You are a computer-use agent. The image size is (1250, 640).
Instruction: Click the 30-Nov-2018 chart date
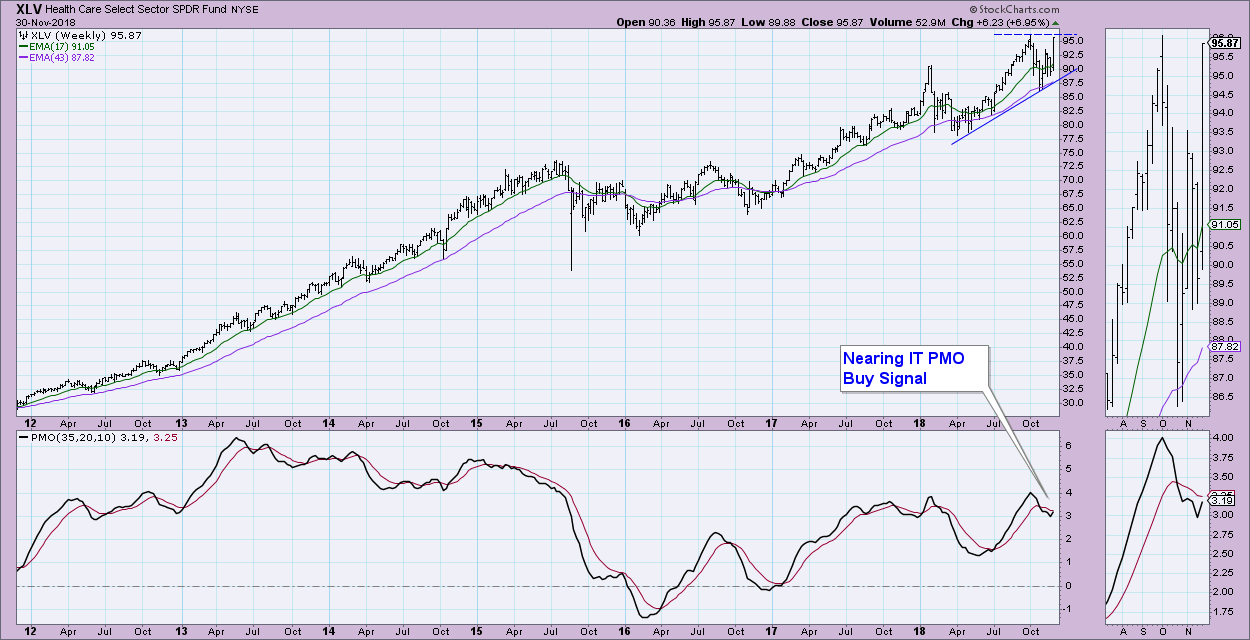click(43, 21)
